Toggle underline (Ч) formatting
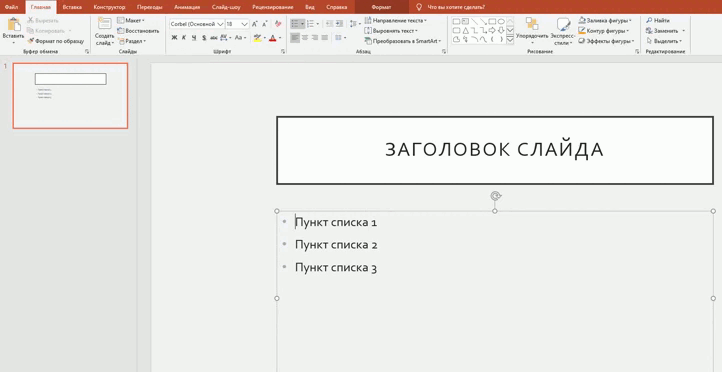 (194, 38)
